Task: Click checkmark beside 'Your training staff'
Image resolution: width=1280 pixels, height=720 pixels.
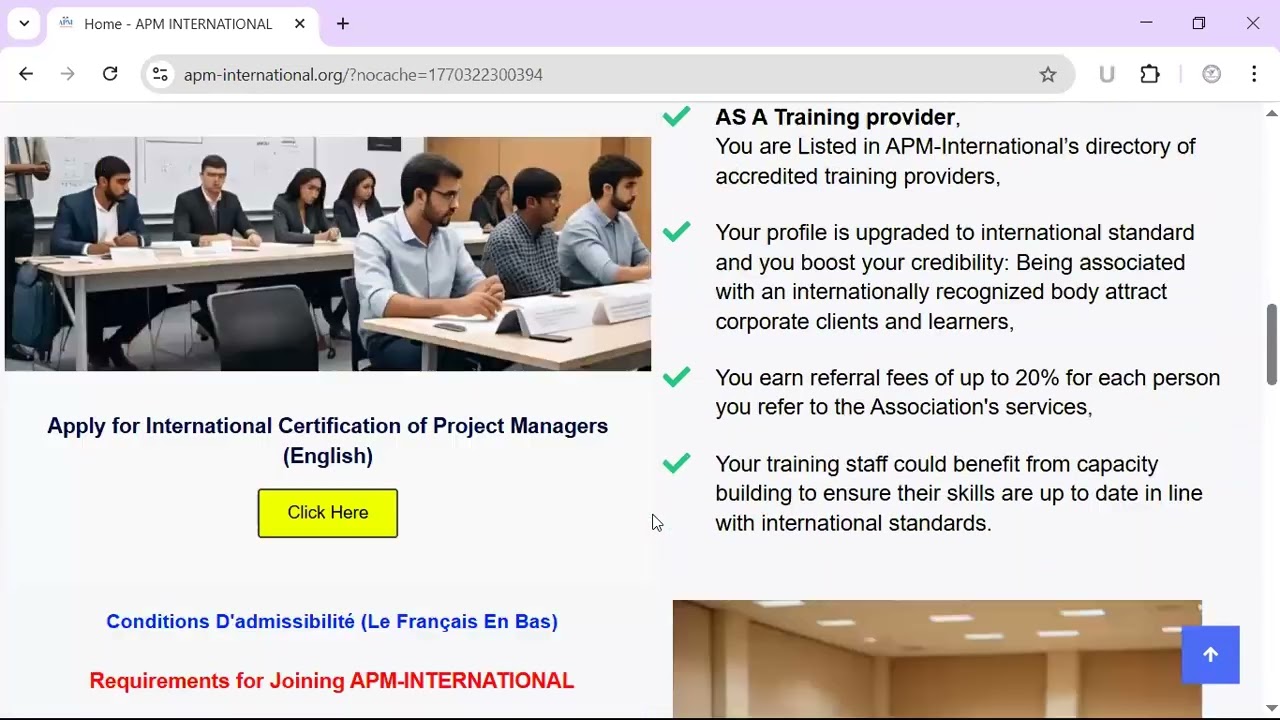Action: click(677, 463)
